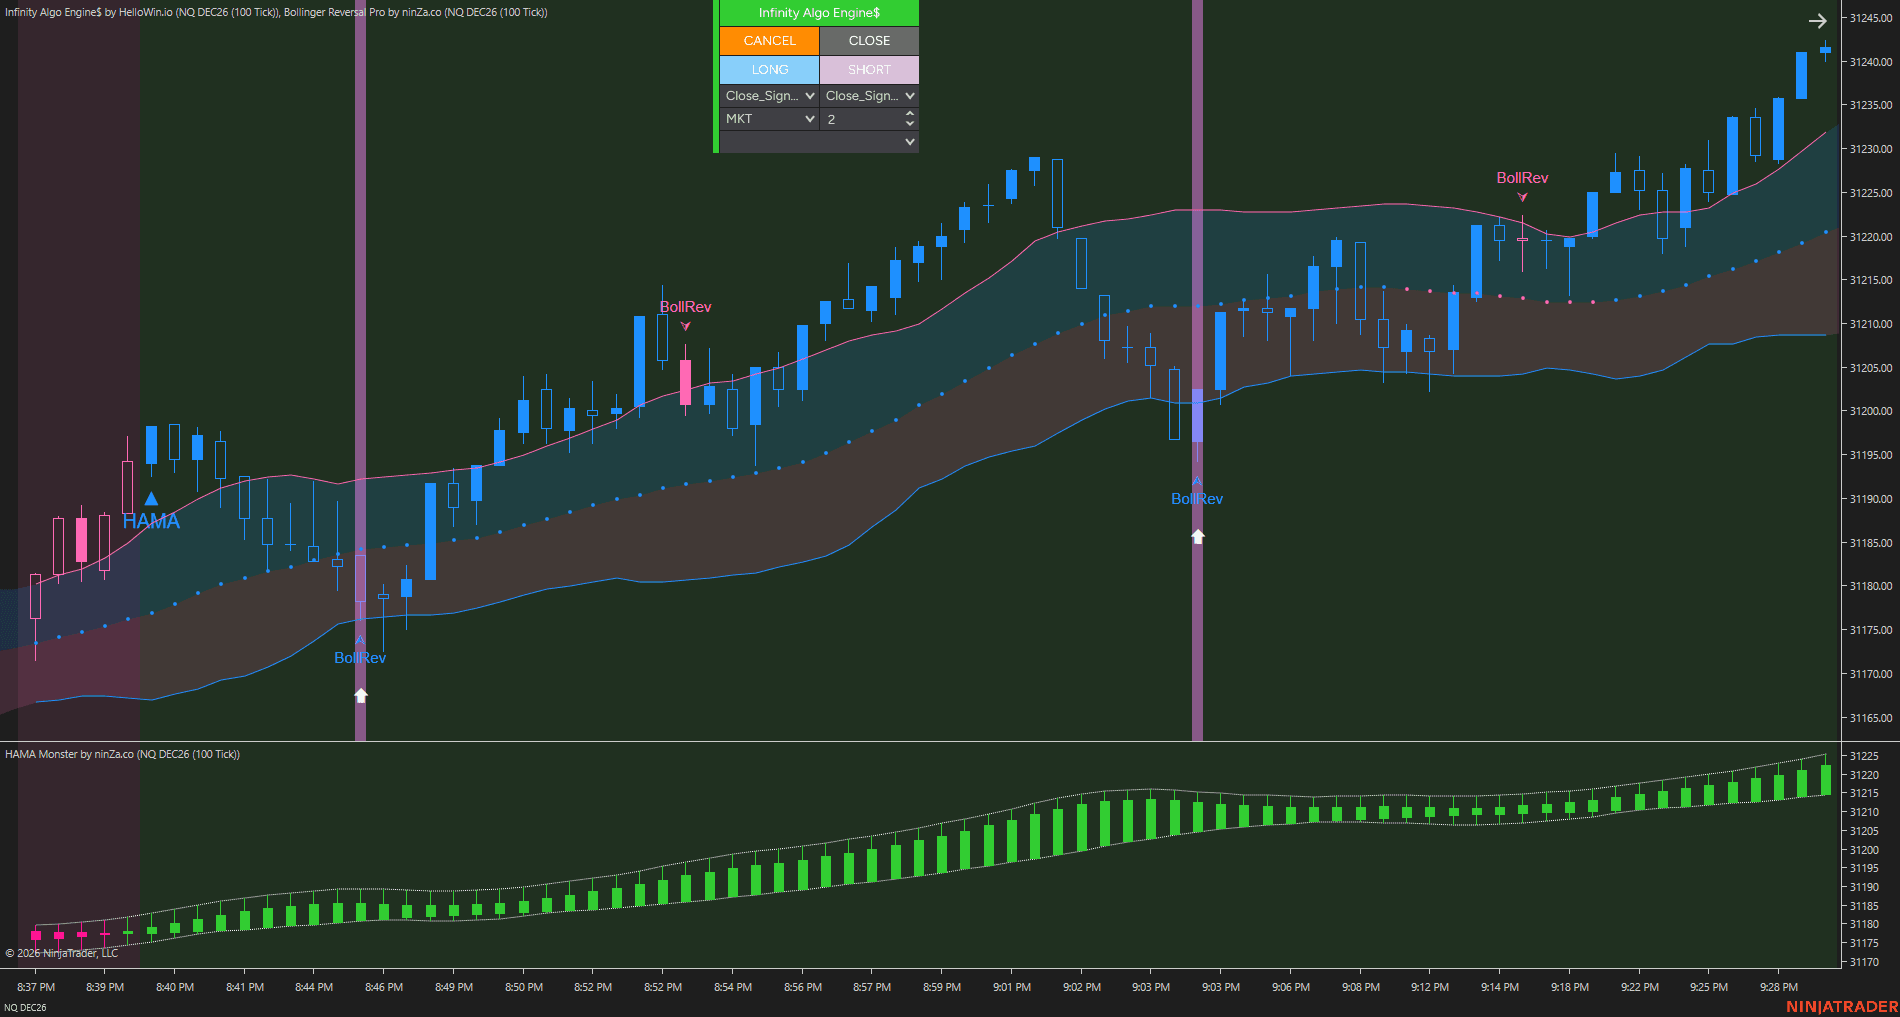The width and height of the screenshot is (1900, 1017).
Task: Decrease the order quantity with the down stepper
Action: coord(909,124)
